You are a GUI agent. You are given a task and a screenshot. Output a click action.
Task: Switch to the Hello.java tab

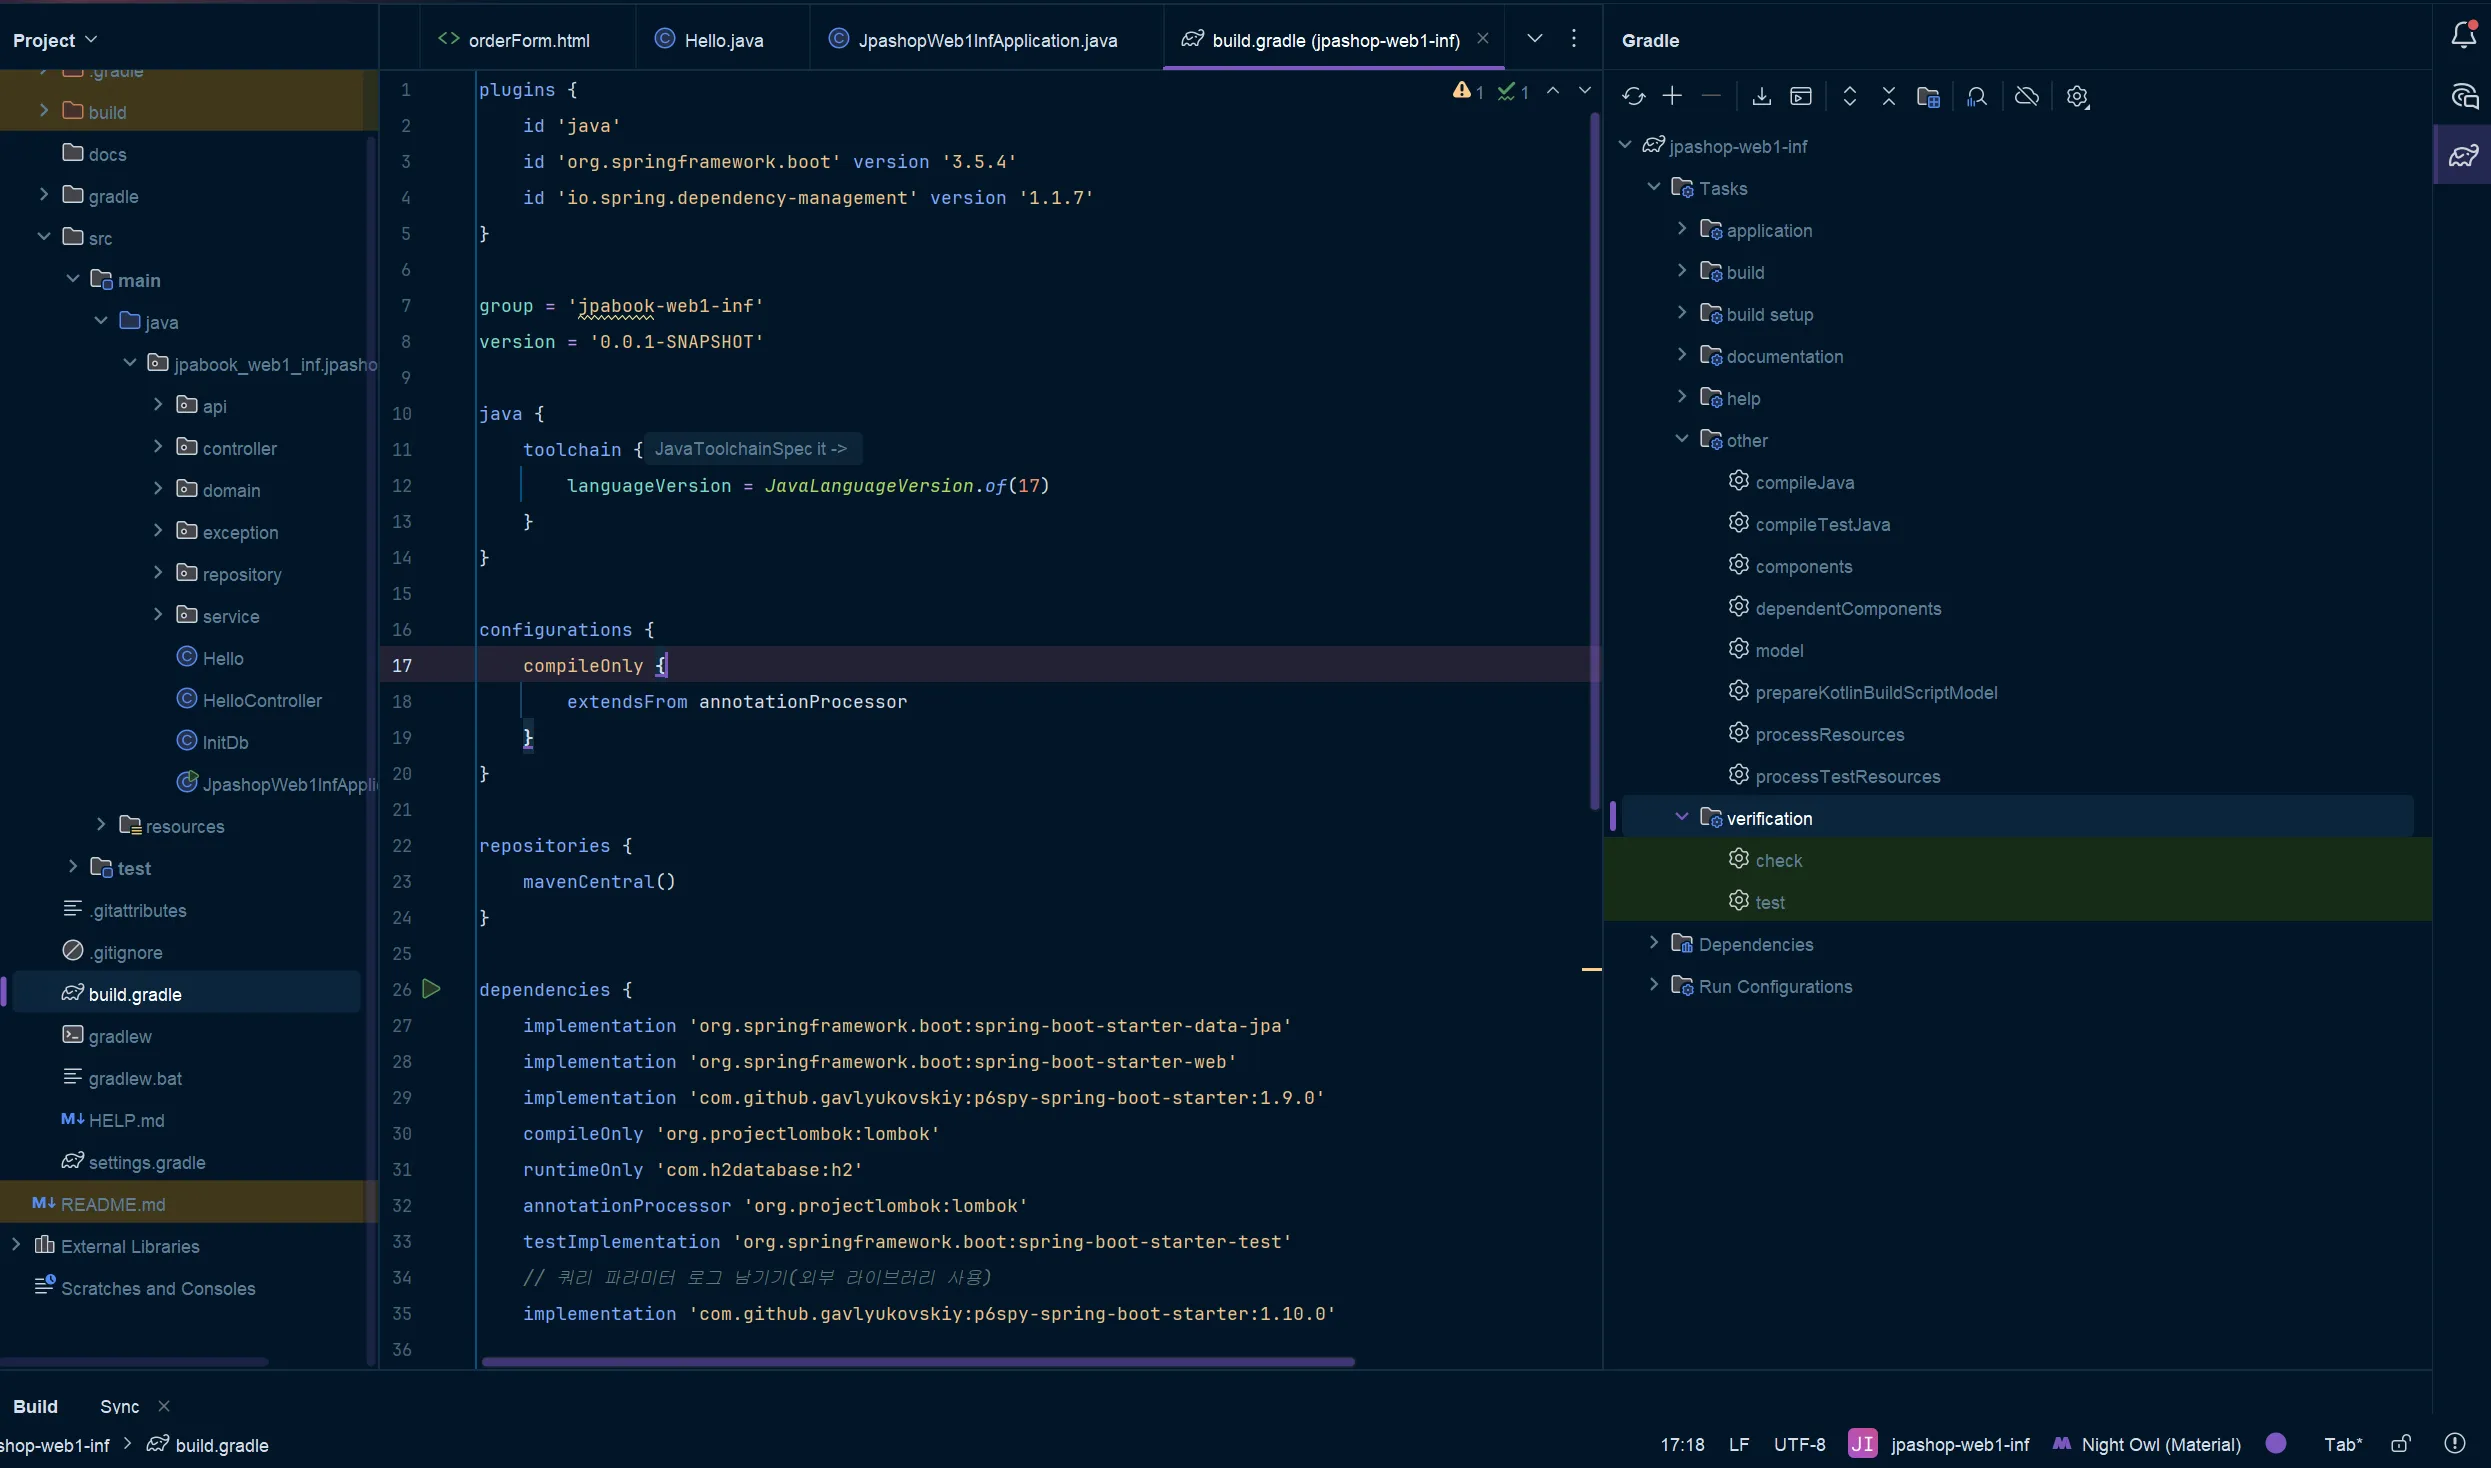point(722,39)
